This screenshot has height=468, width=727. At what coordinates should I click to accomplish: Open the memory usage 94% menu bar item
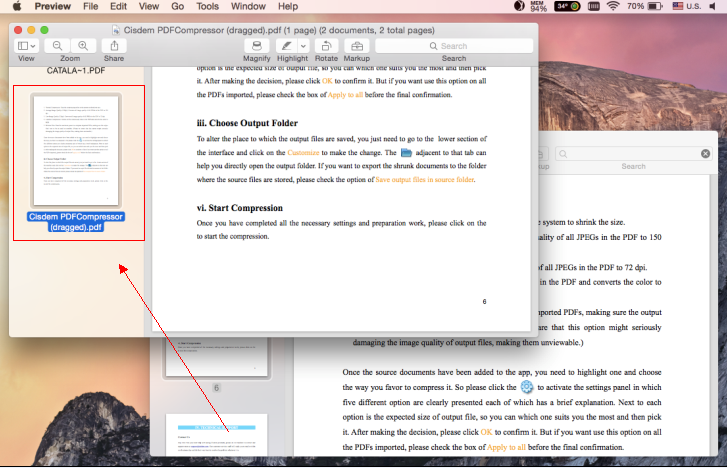(538, 6)
